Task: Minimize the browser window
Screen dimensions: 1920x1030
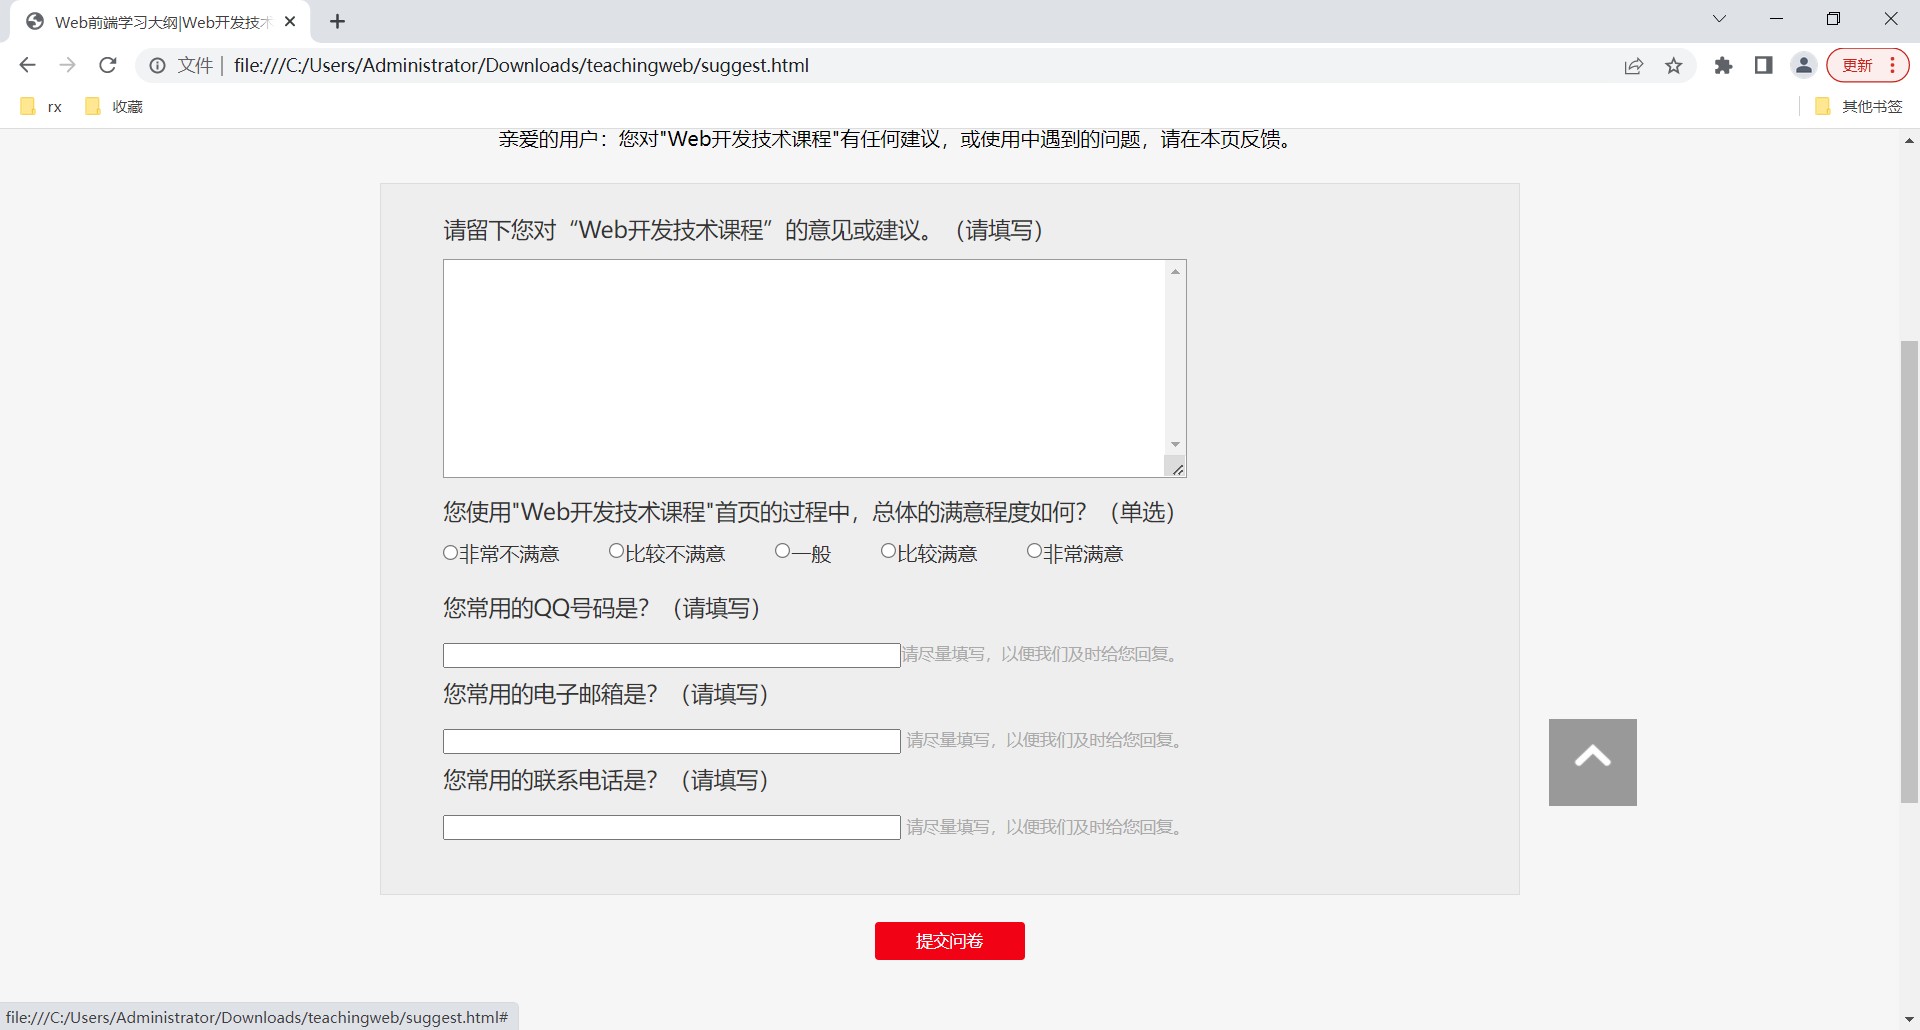Action: tap(1776, 19)
